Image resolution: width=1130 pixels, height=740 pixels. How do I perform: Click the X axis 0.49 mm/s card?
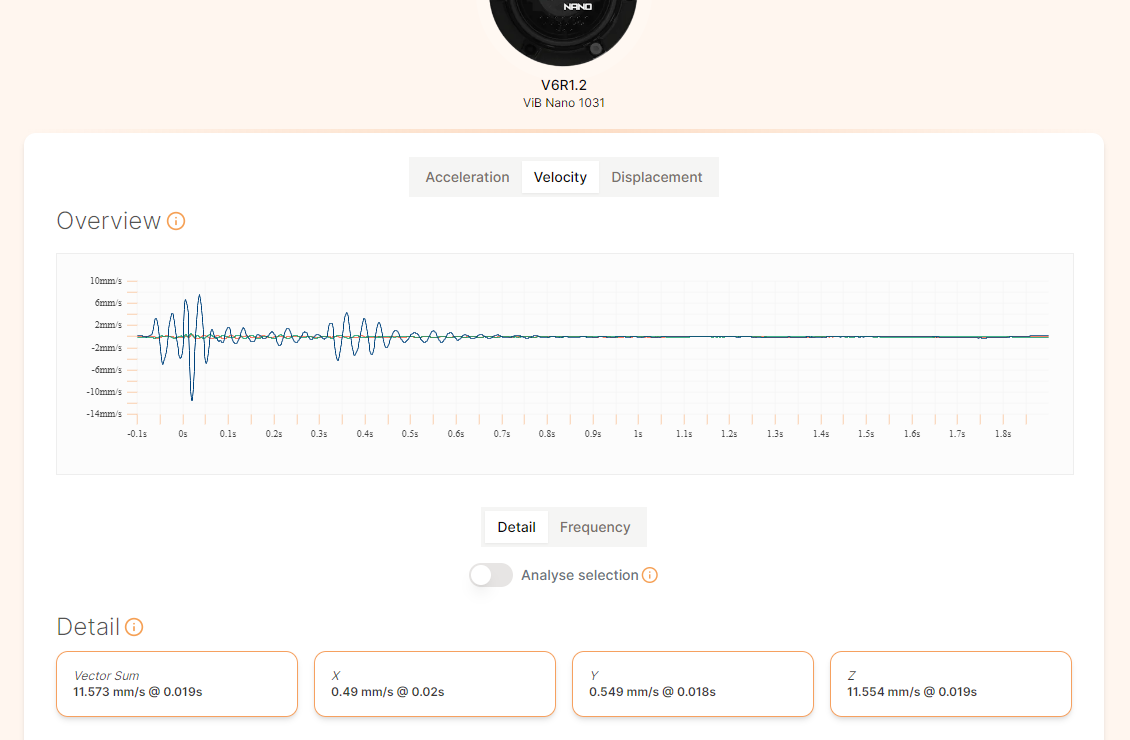435,684
